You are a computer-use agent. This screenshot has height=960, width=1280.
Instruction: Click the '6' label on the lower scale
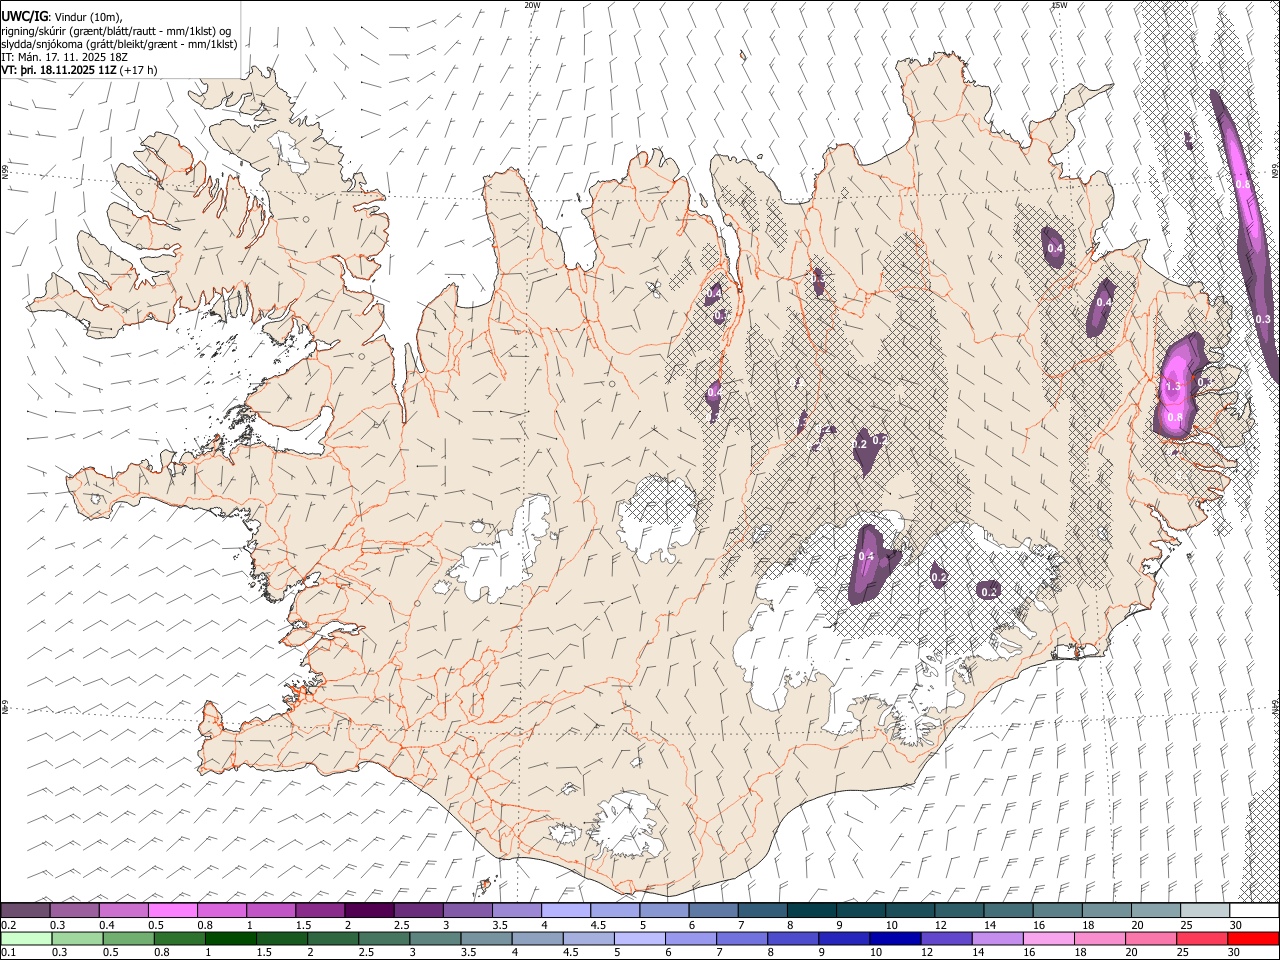(x=668, y=952)
